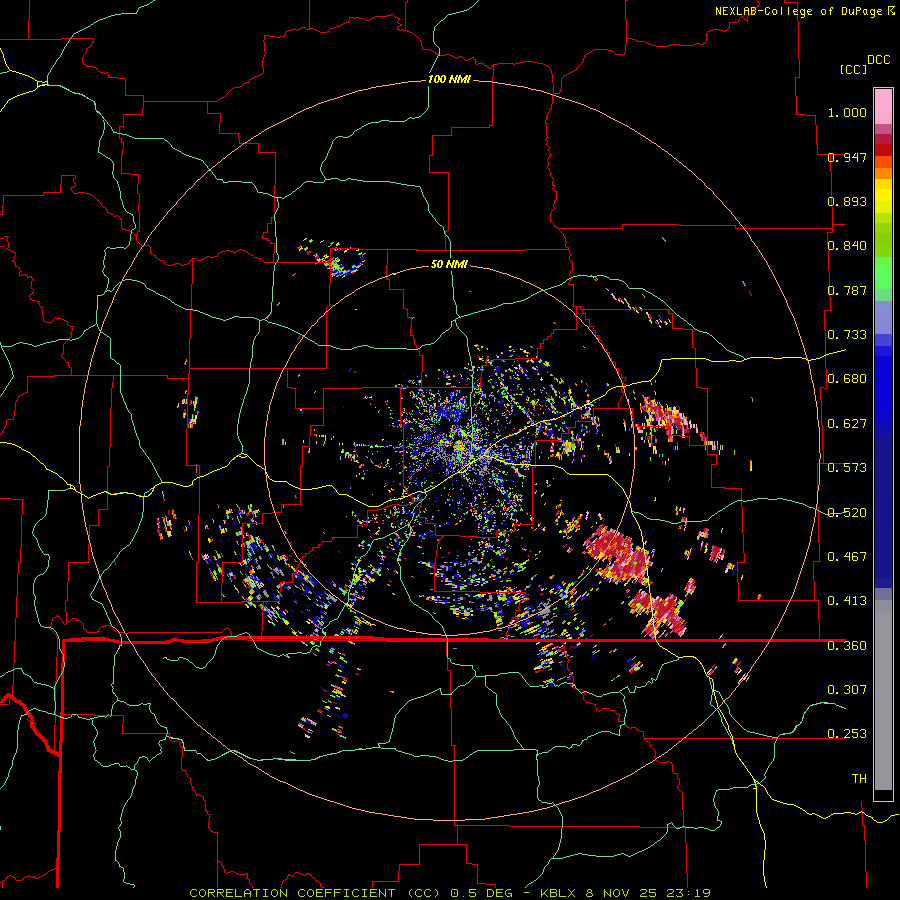Select the 0.307 scale value

tap(847, 689)
